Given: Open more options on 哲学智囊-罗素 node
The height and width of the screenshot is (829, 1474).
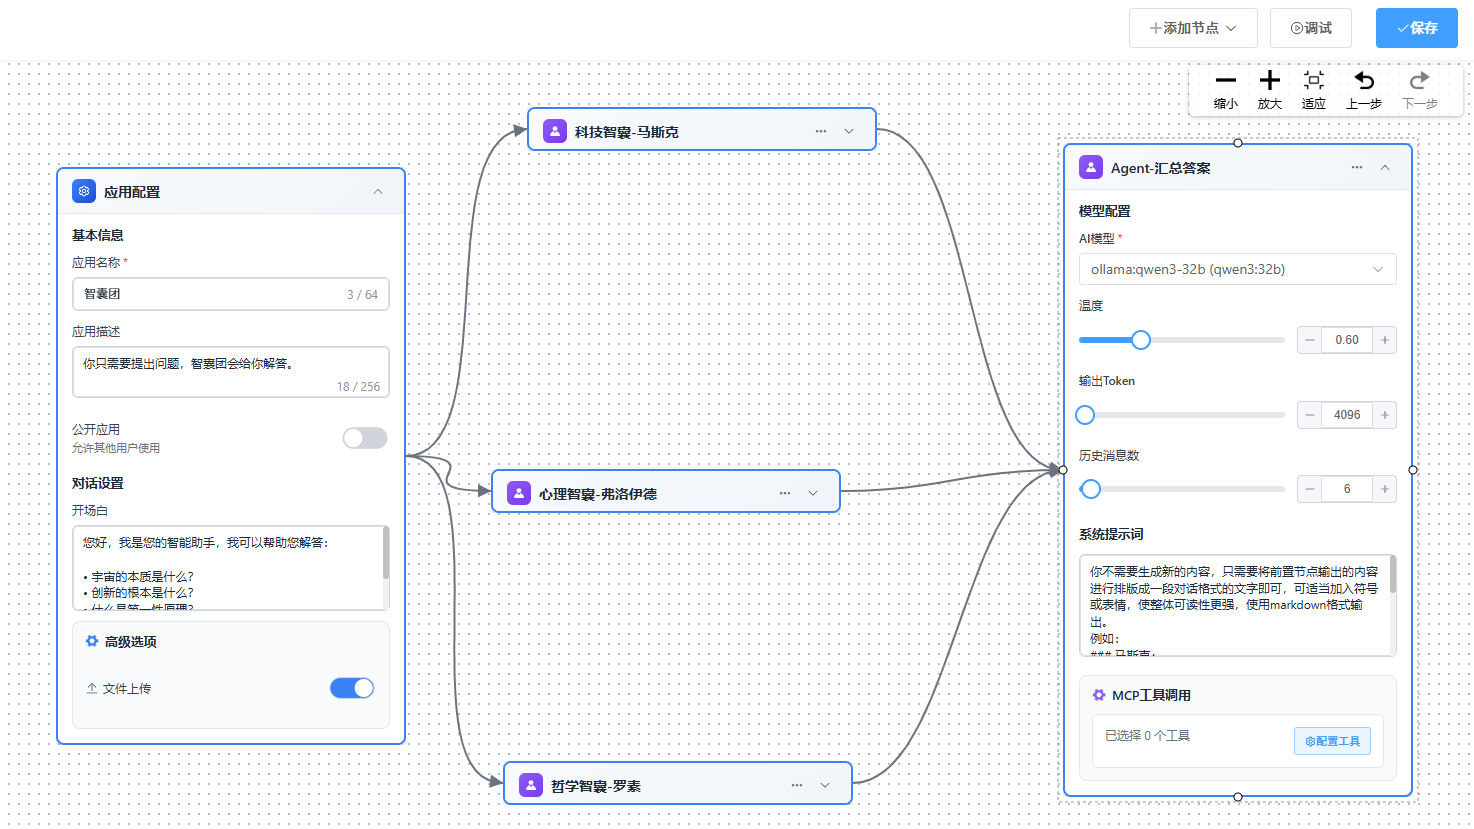Looking at the screenshot, I should (796, 785).
